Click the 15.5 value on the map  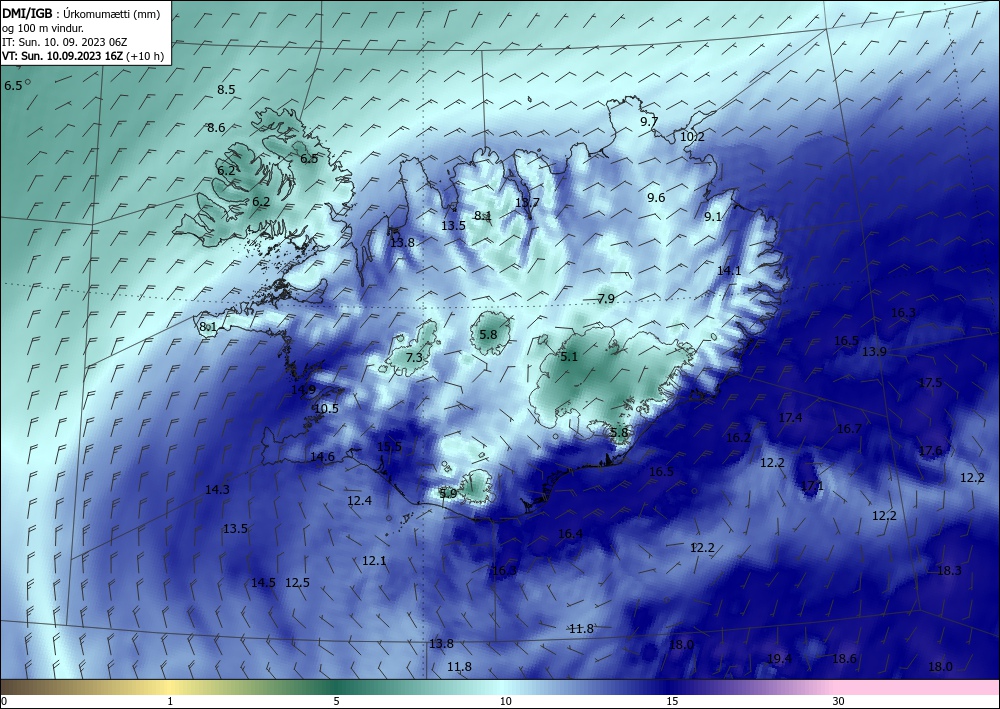(x=390, y=447)
